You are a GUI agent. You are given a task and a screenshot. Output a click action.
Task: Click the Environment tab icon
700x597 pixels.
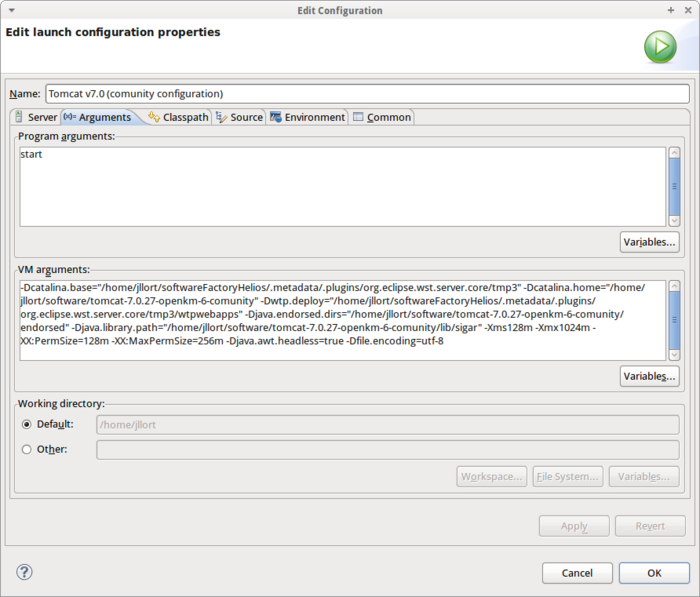click(275, 117)
